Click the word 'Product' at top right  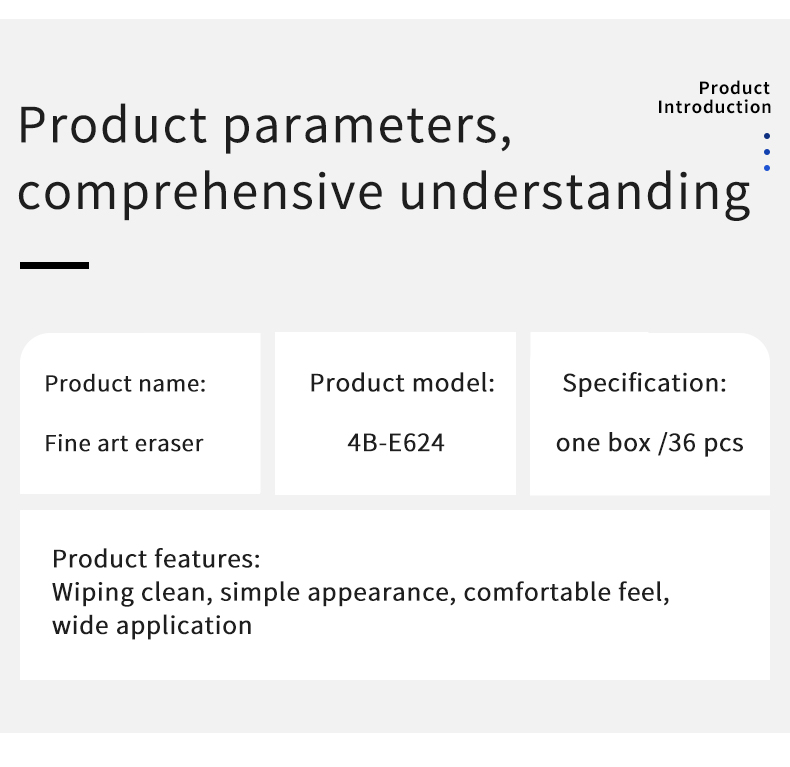pyautogui.click(x=734, y=88)
